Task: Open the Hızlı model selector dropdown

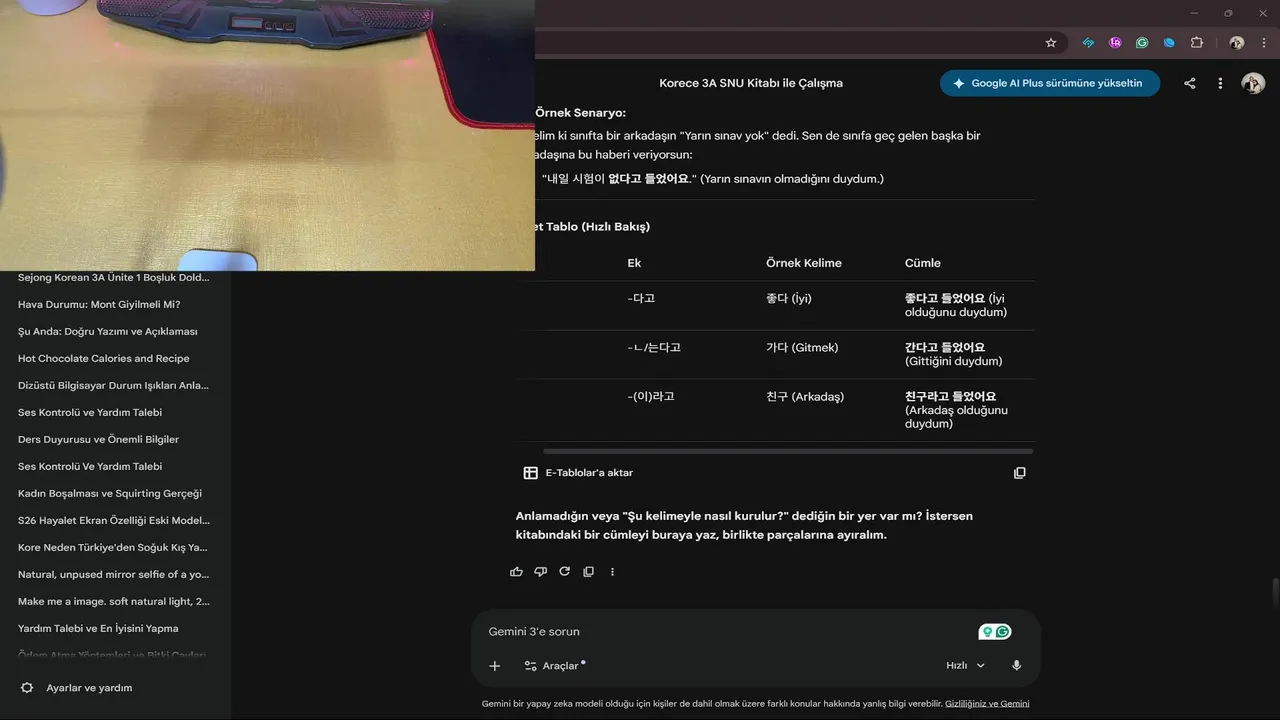Action: (x=965, y=666)
